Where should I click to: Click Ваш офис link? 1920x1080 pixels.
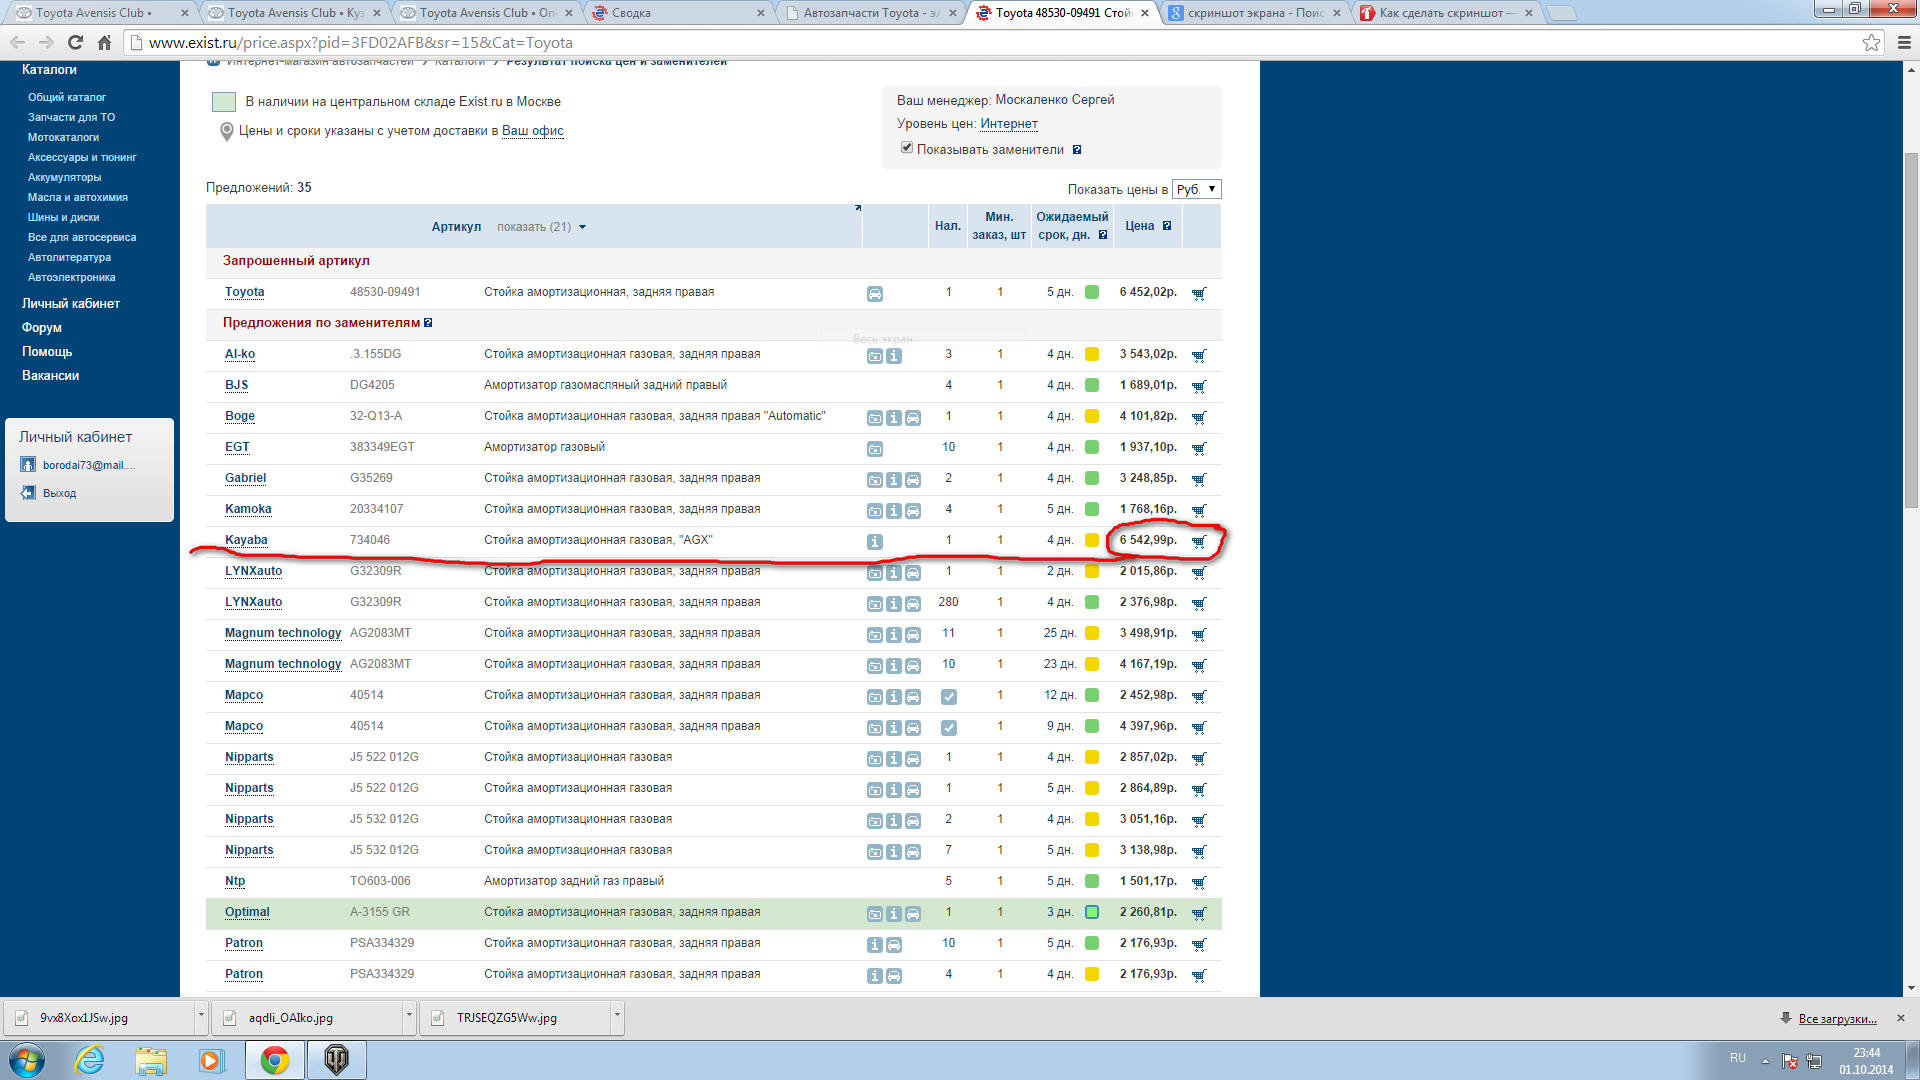tap(532, 131)
